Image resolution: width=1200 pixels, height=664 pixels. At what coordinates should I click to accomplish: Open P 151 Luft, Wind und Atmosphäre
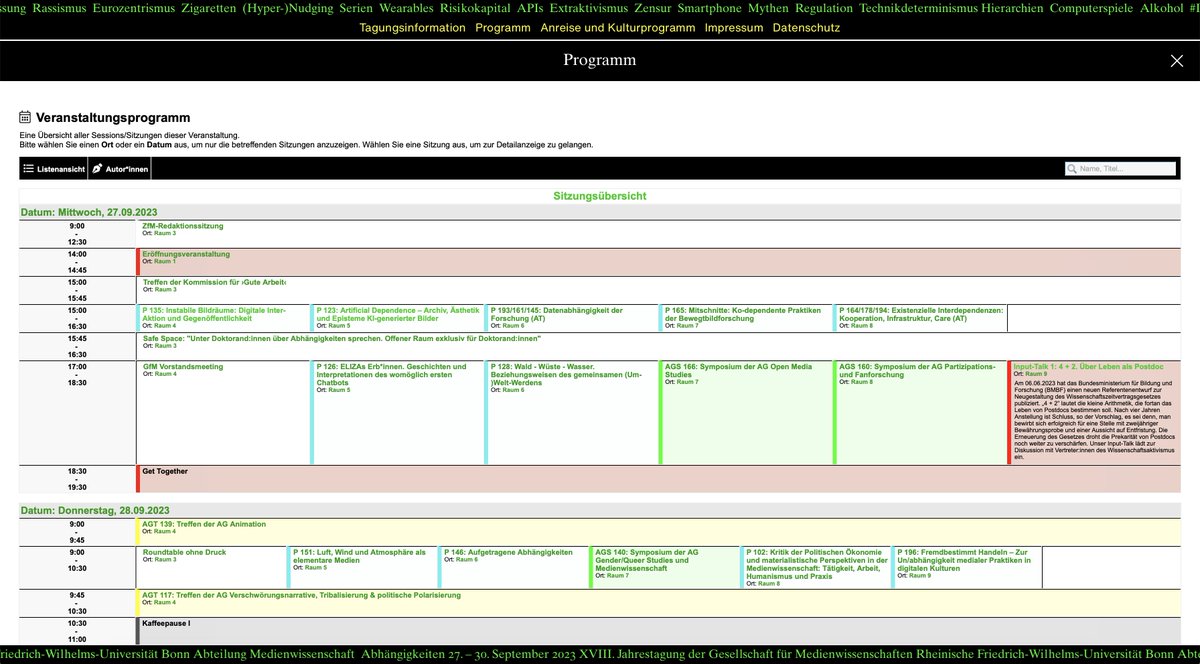point(359,556)
